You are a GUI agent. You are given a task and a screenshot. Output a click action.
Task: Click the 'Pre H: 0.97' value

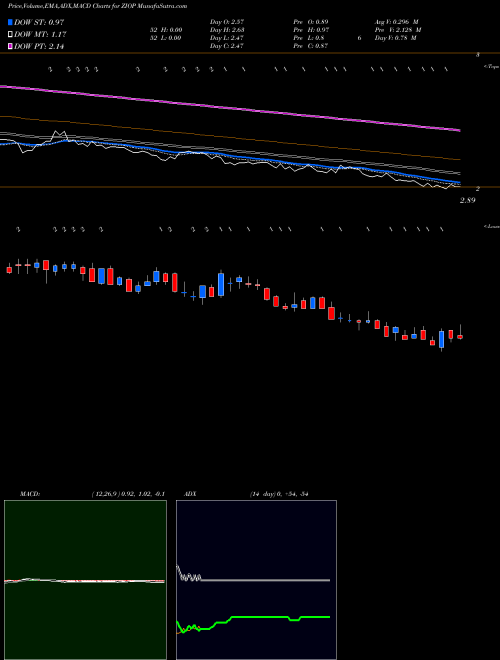click(x=311, y=30)
